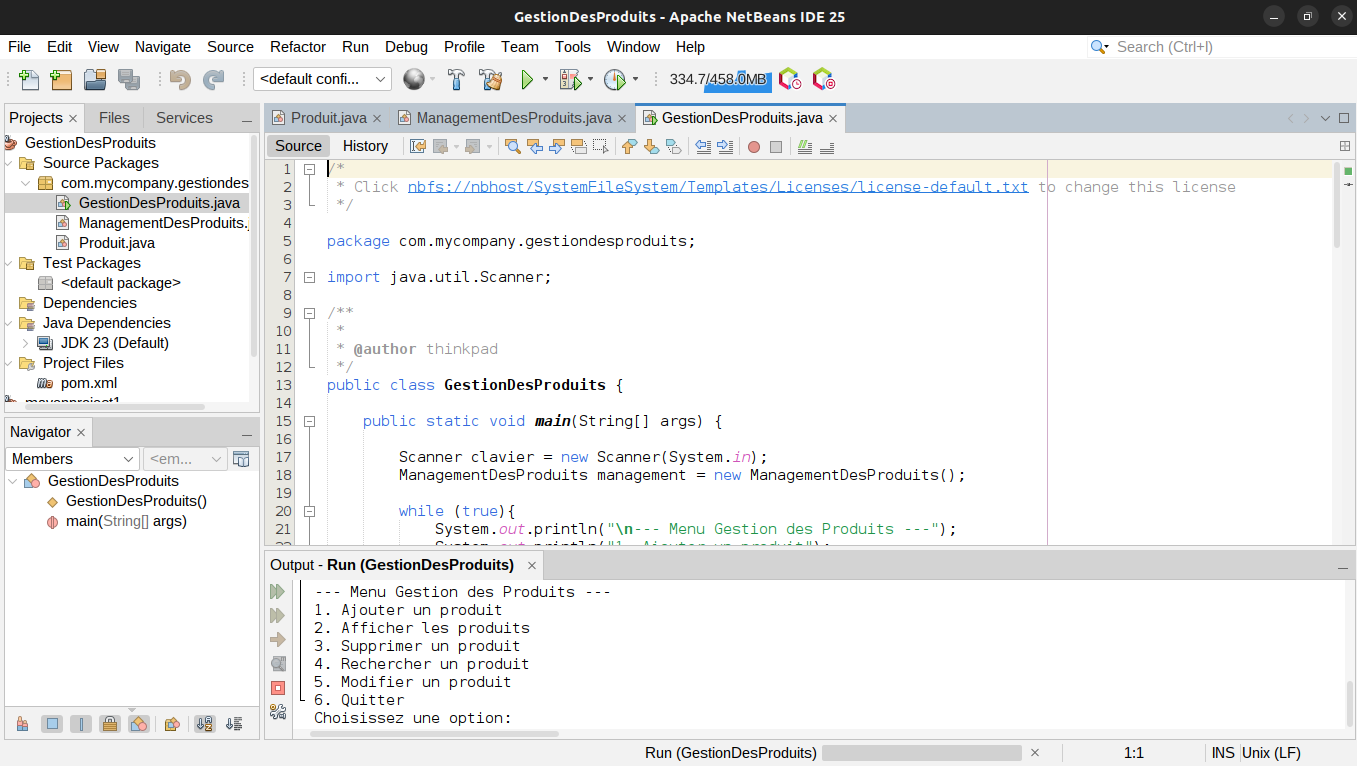Click the Shift Line Left icon
Image resolution: width=1357 pixels, height=766 pixels.
coord(703,146)
